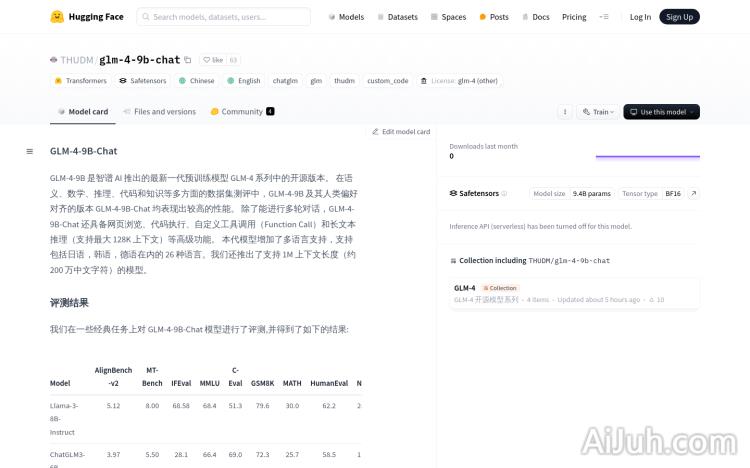Open the THUDM organization link
The height and width of the screenshot is (468, 750).
click(x=76, y=60)
